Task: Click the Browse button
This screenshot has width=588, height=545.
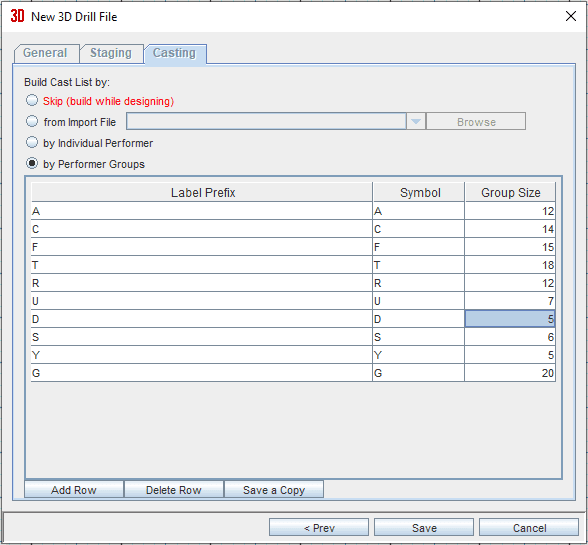Action: click(x=476, y=122)
